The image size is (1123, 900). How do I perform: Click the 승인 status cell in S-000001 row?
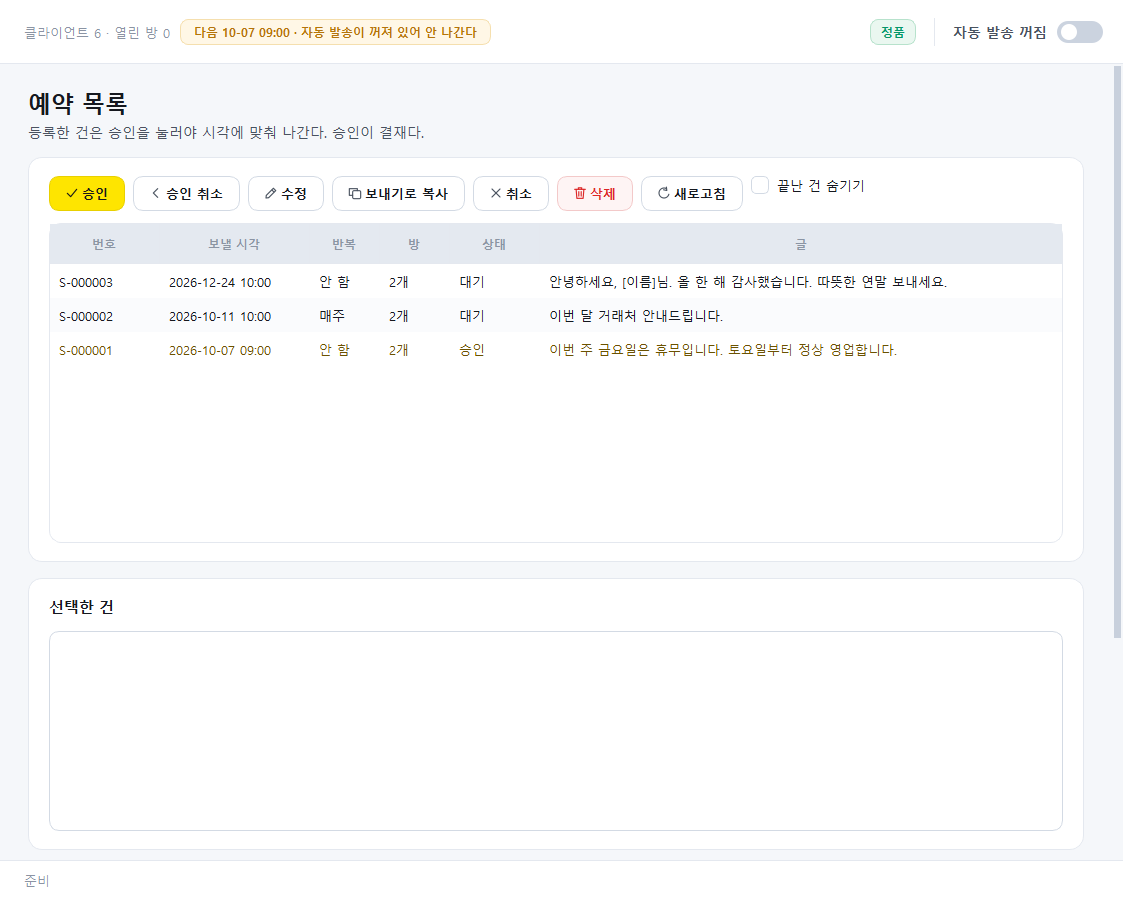[472, 350]
